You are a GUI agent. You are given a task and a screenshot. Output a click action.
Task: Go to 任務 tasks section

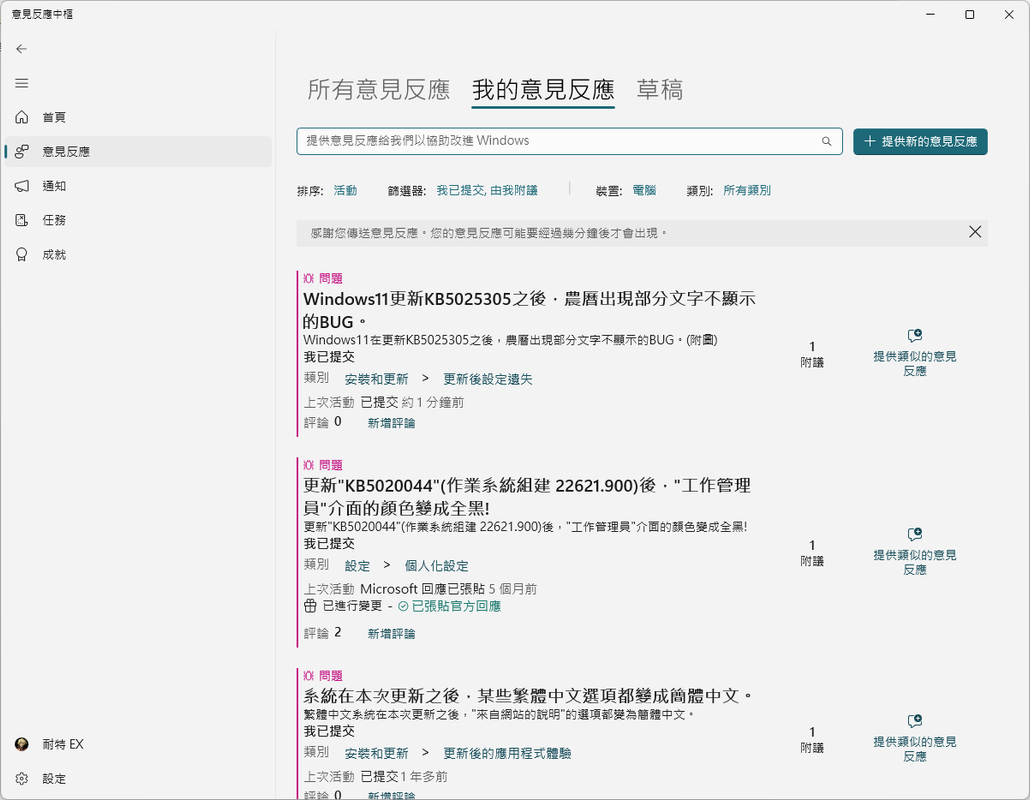click(x=138, y=220)
